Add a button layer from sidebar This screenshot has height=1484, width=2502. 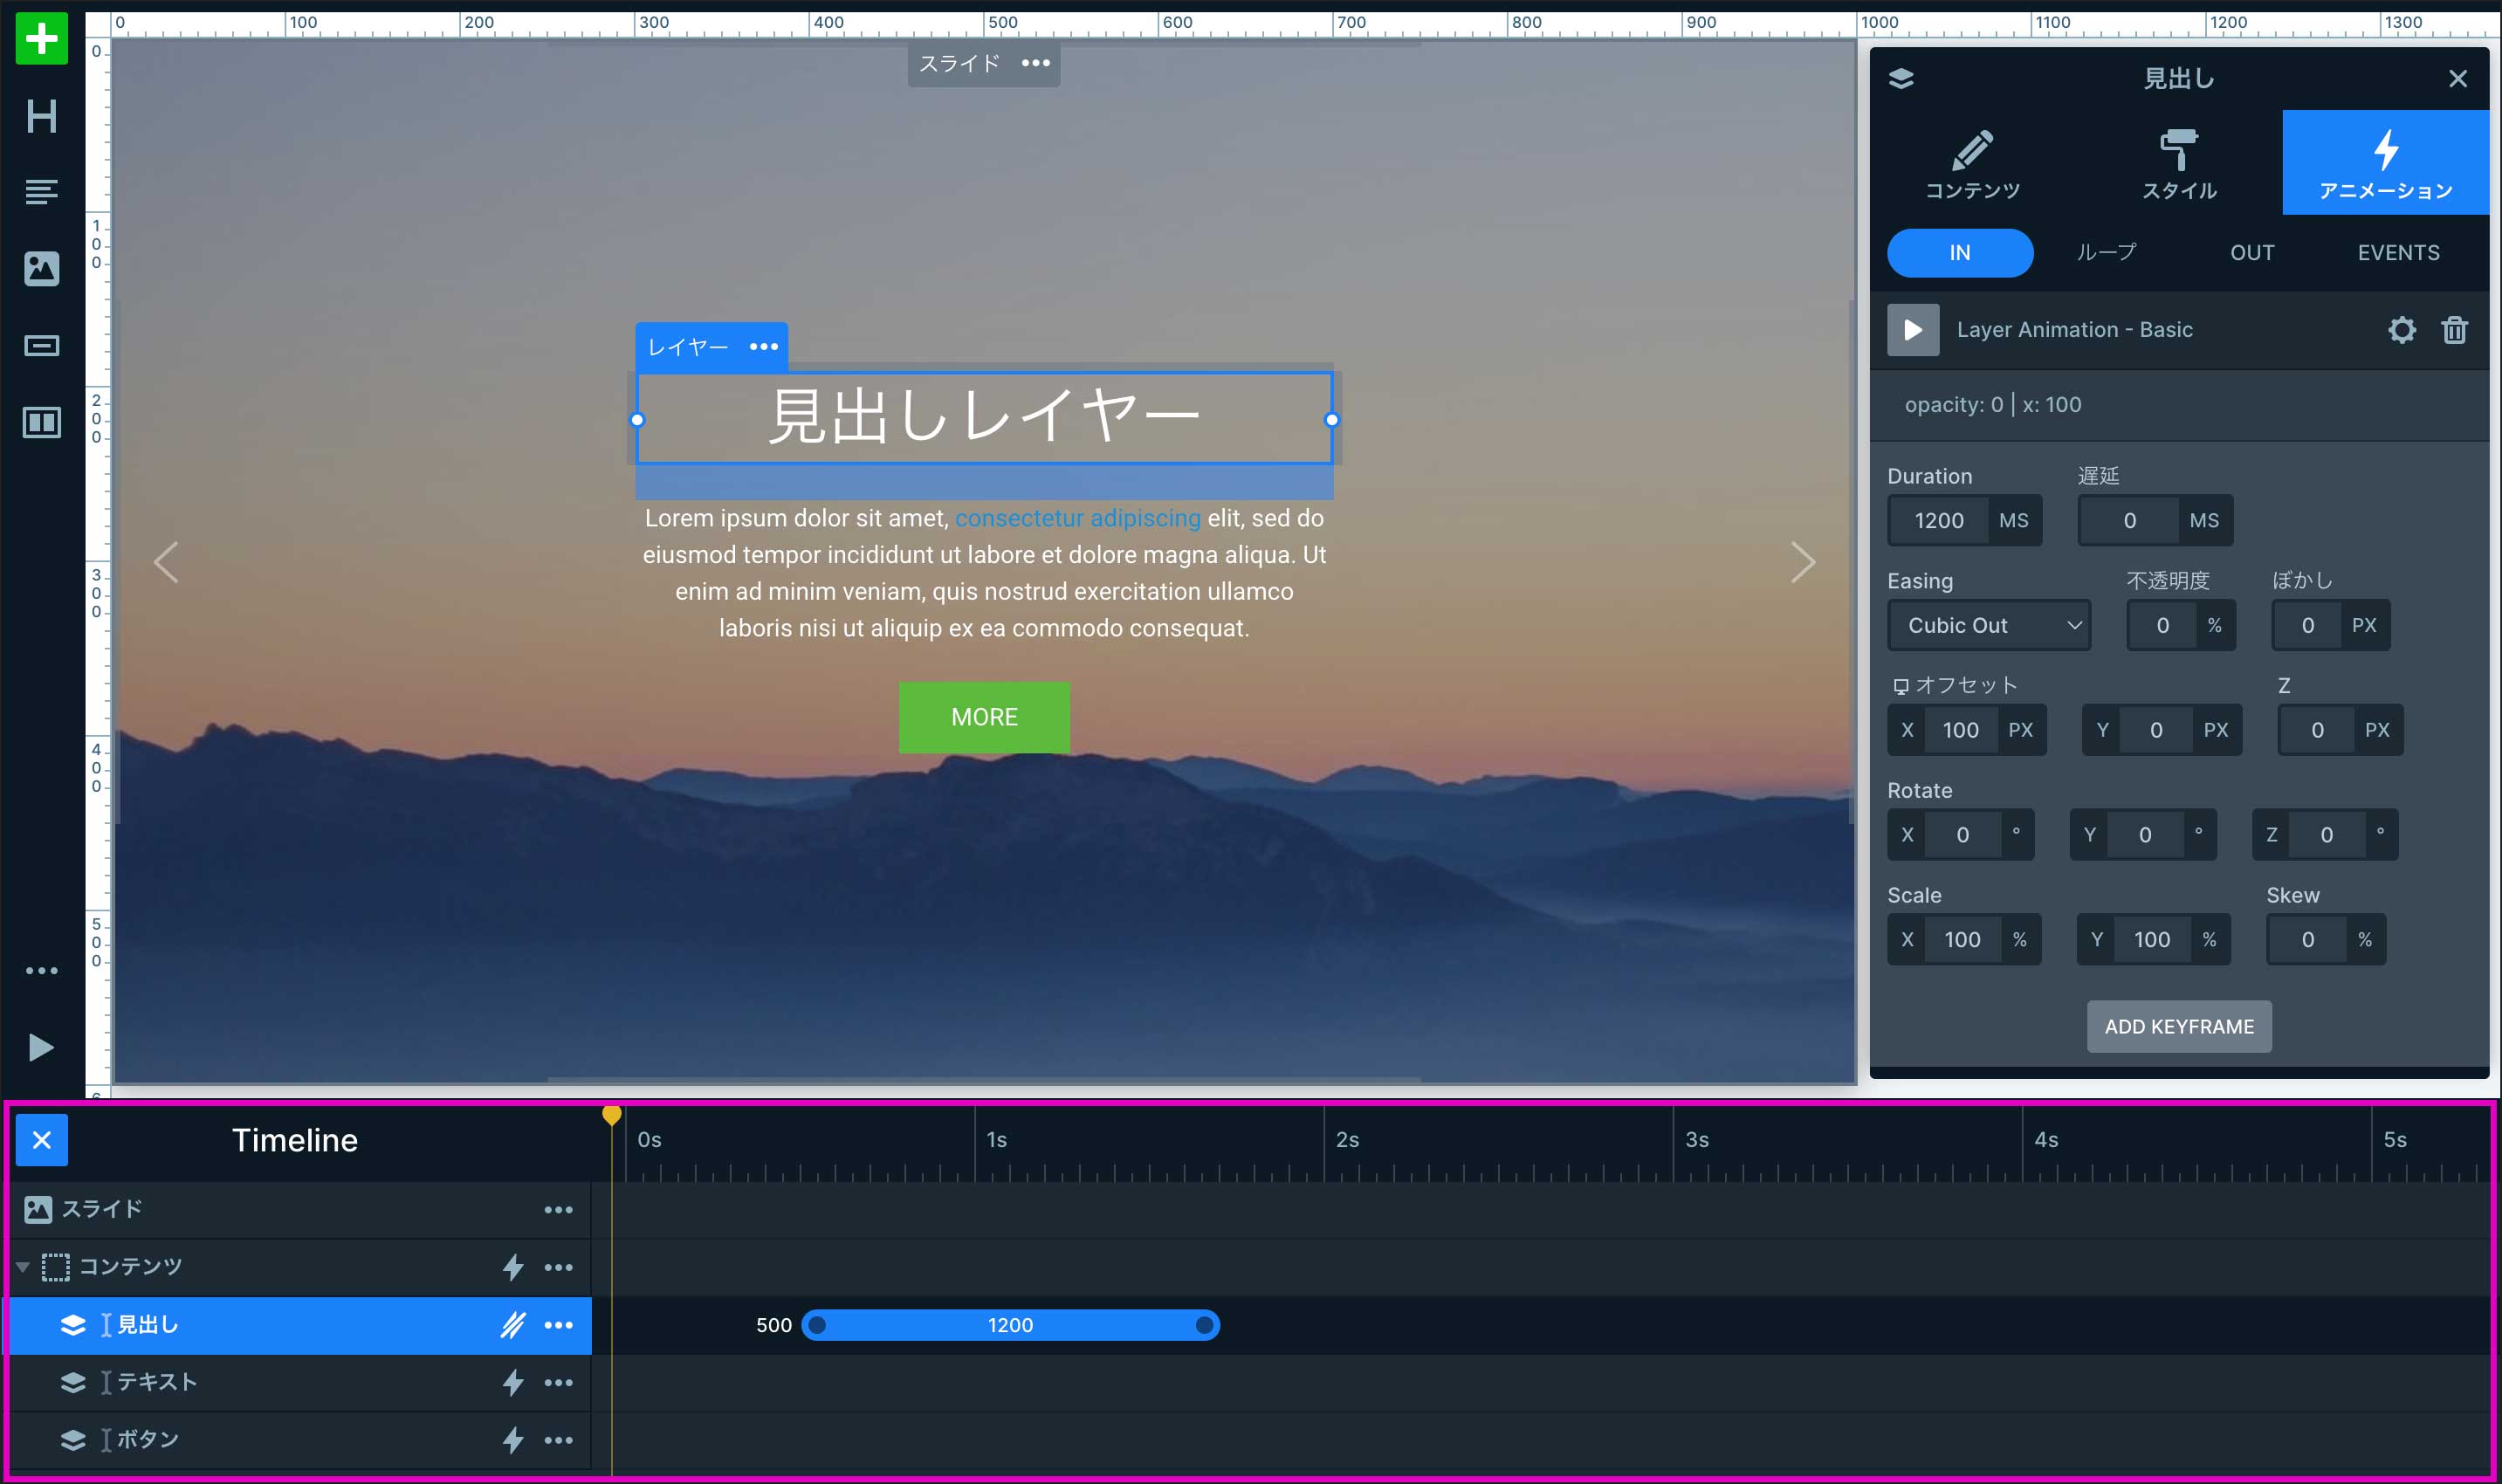coord(41,346)
